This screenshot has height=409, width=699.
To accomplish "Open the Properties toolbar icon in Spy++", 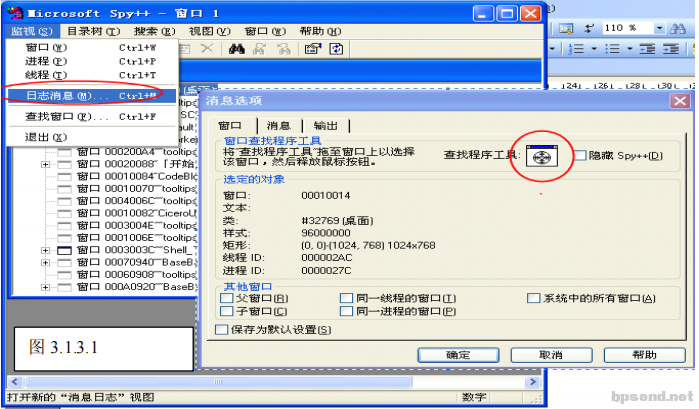I will [313, 49].
